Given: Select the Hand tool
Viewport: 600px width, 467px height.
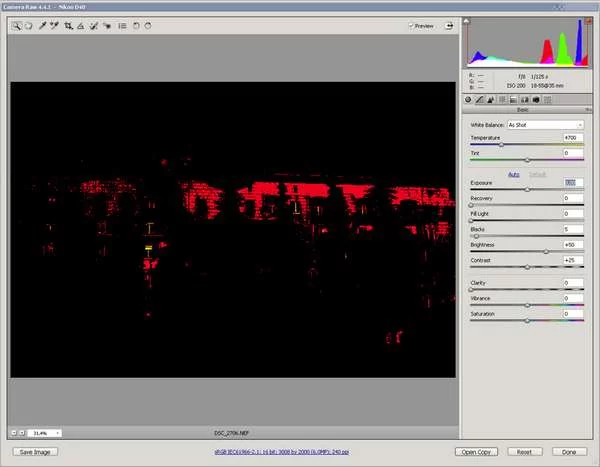Looking at the screenshot, I should click(x=28, y=26).
